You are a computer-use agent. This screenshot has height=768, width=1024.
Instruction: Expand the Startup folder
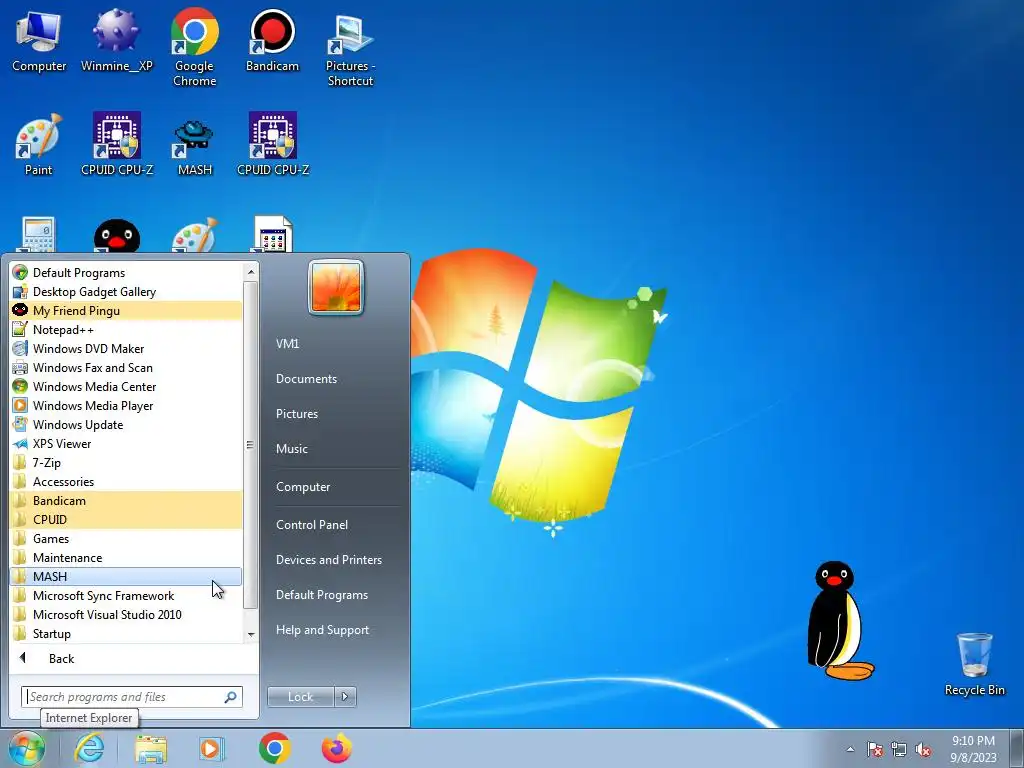point(126,633)
